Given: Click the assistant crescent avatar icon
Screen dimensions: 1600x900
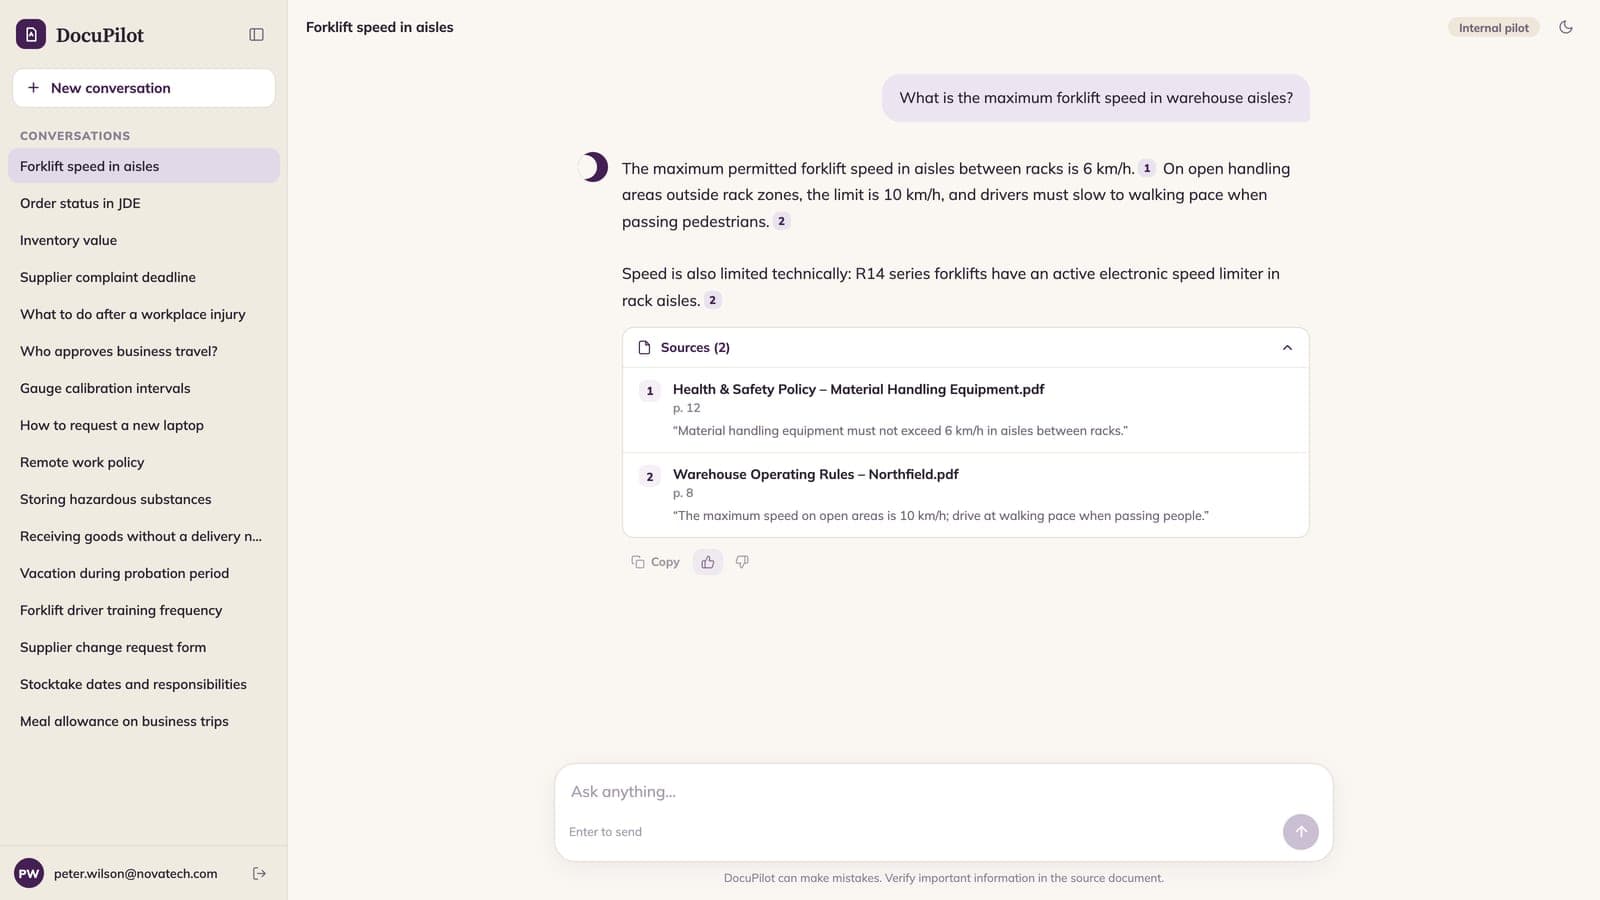Looking at the screenshot, I should [594, 167].
